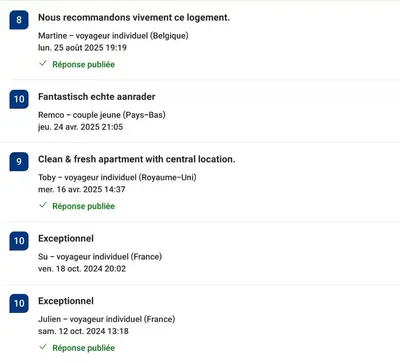
Task: Click the checkmark icon under Toby's review
Action: tap(43, 205)
